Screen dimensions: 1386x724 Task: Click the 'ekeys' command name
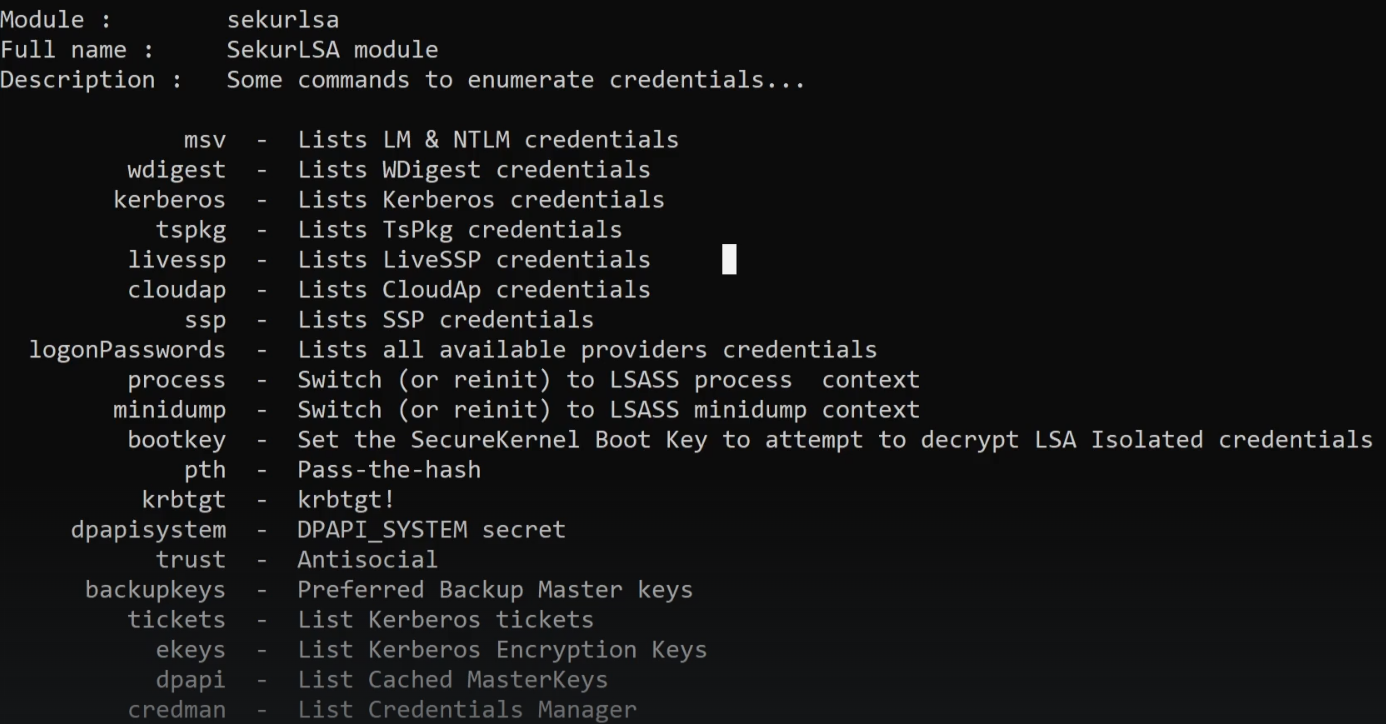(190, 649)
